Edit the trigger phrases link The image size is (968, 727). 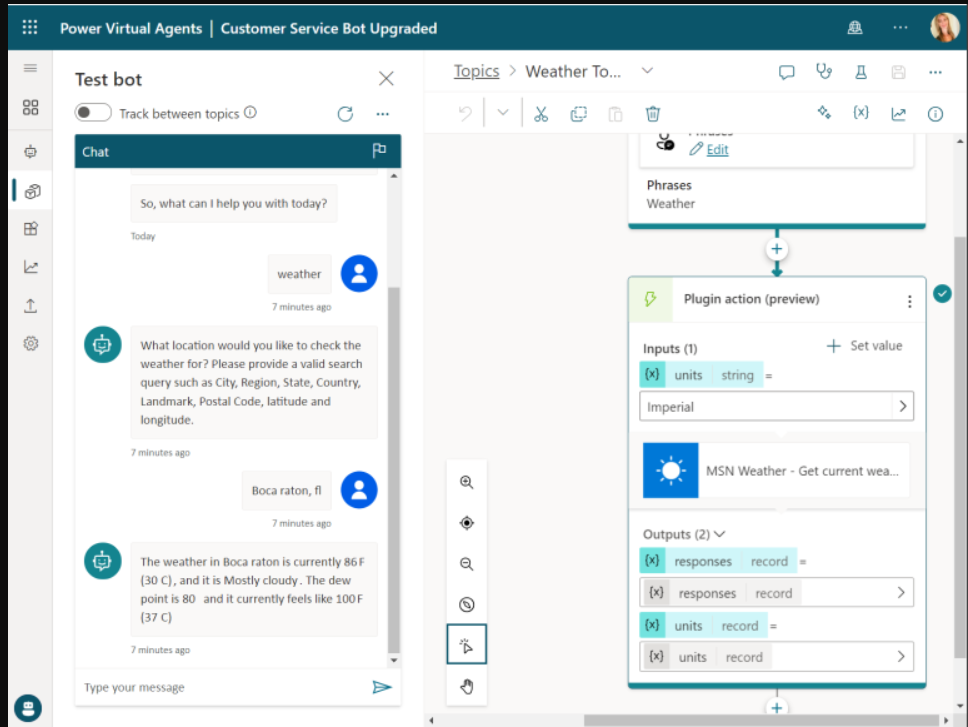point(717,149)
